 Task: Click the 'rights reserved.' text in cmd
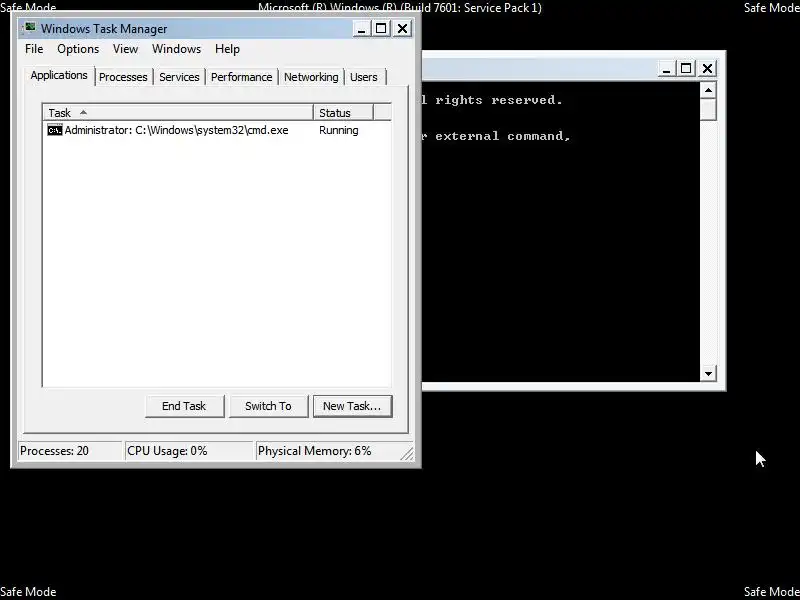498,100
